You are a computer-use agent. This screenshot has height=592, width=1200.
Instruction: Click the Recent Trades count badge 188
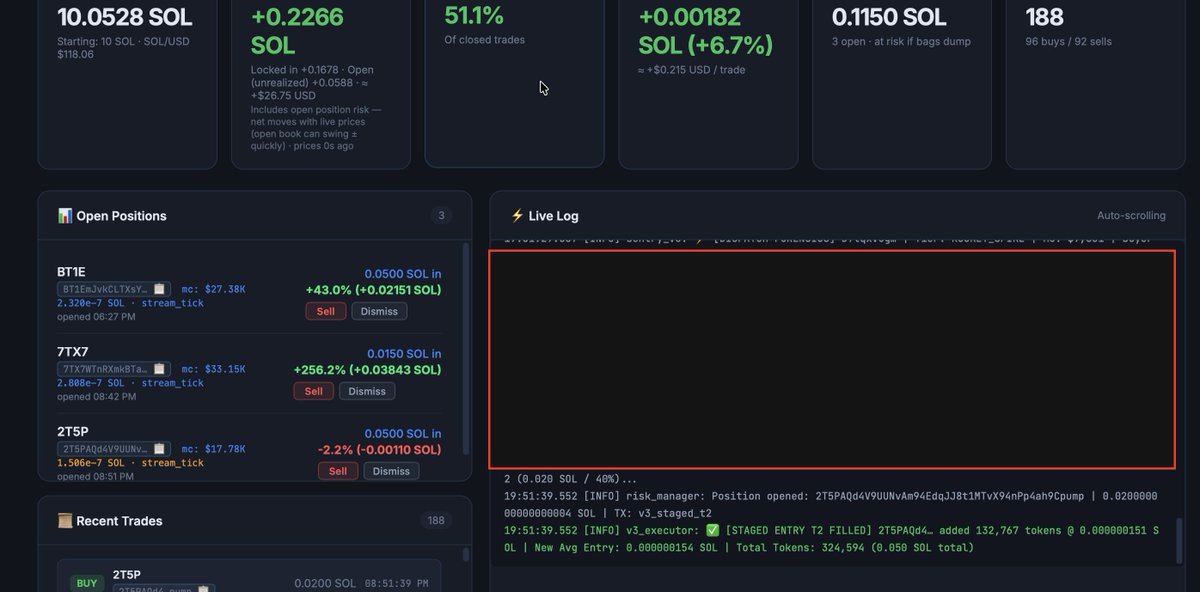[436, 521]
